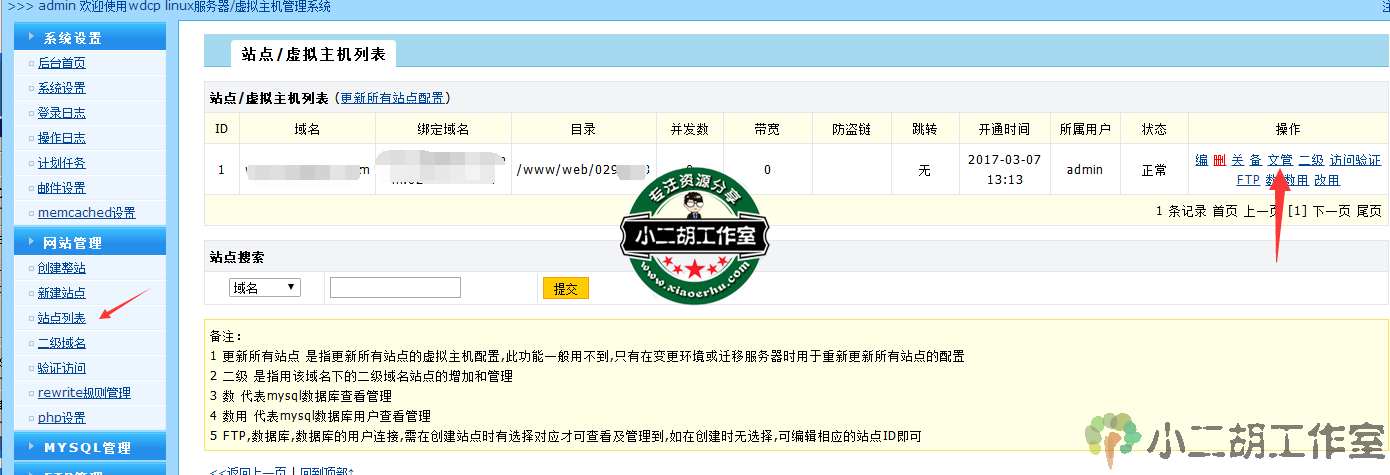Click the 更新所有站点配置 link
Viewport: 1390px width, 475px height.
point(393,98)
